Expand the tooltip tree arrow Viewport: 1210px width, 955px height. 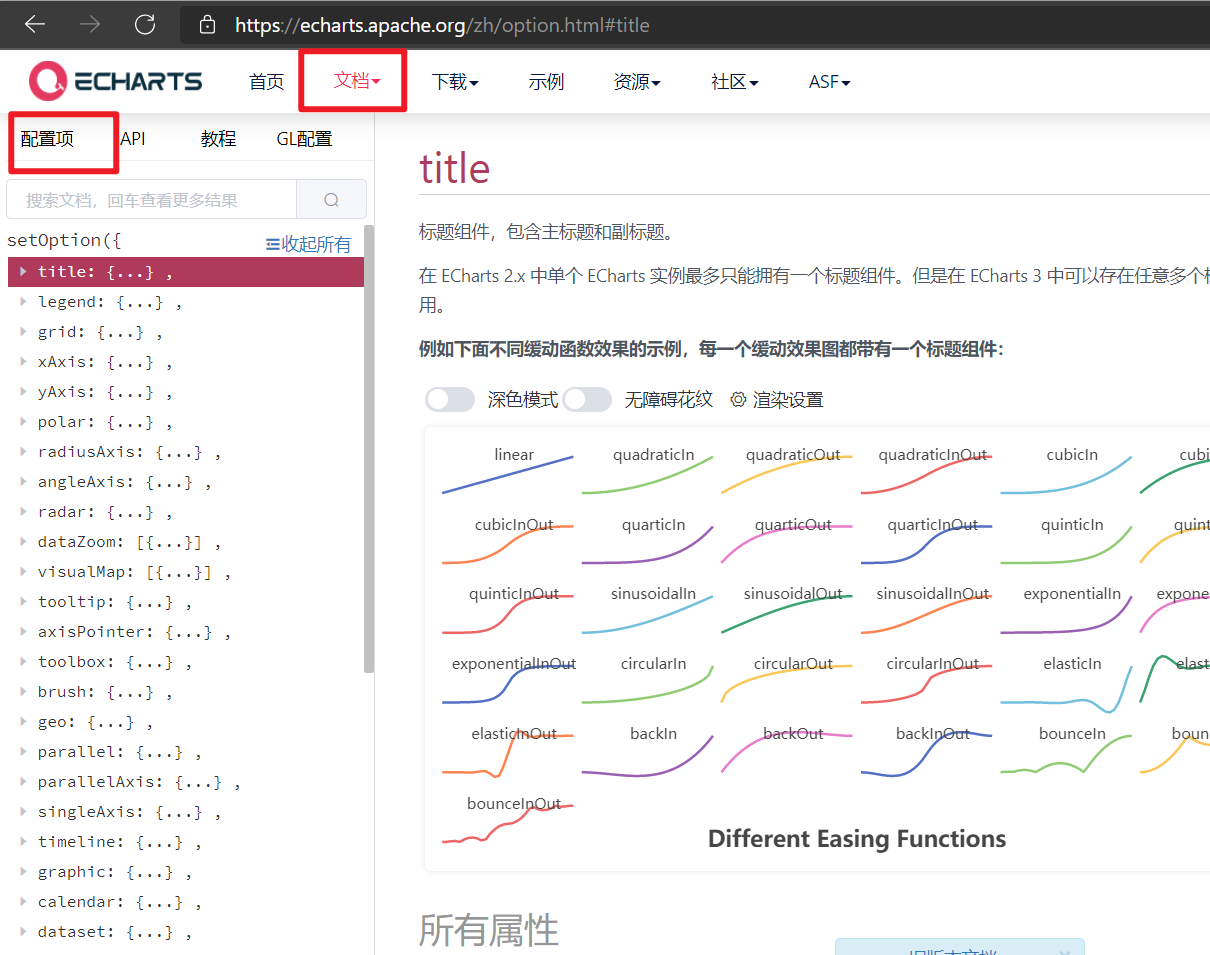pos(23,601)
